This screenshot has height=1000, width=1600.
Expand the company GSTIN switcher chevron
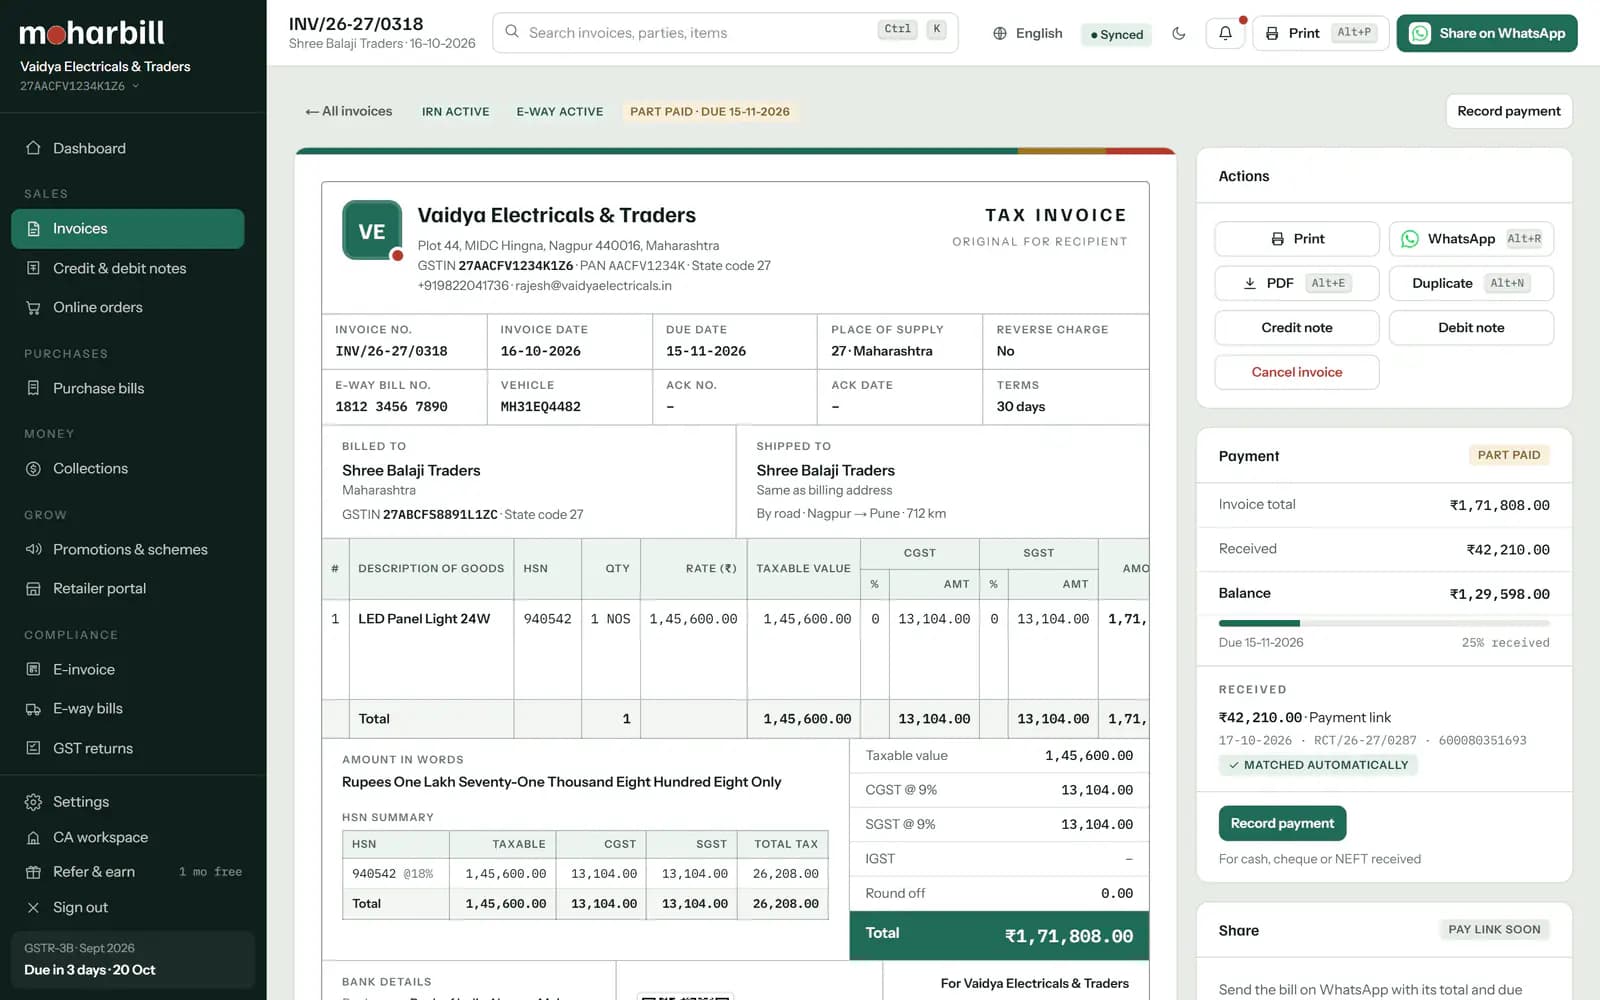coord(135,86)
